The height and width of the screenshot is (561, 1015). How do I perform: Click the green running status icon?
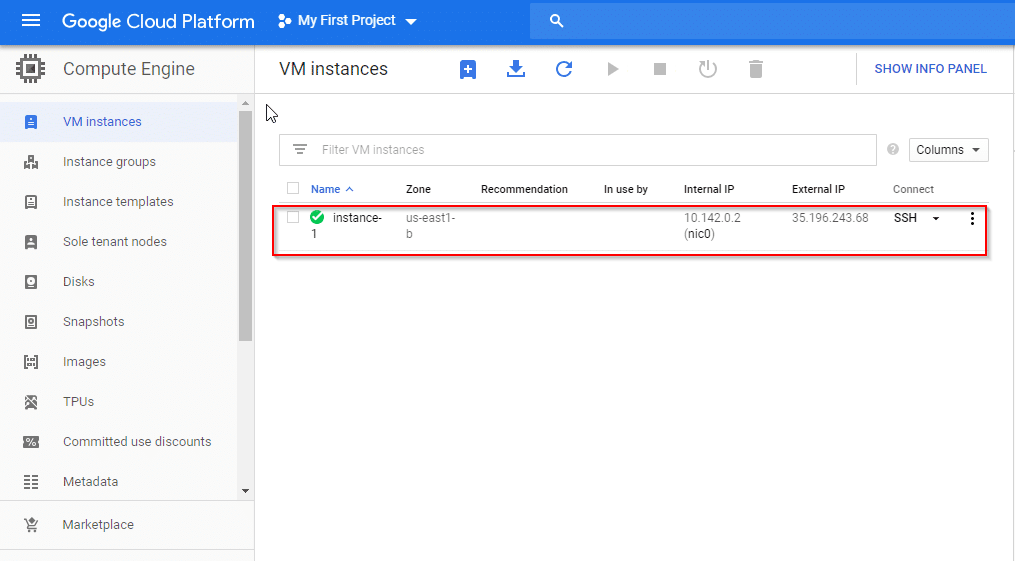(317, 217)
